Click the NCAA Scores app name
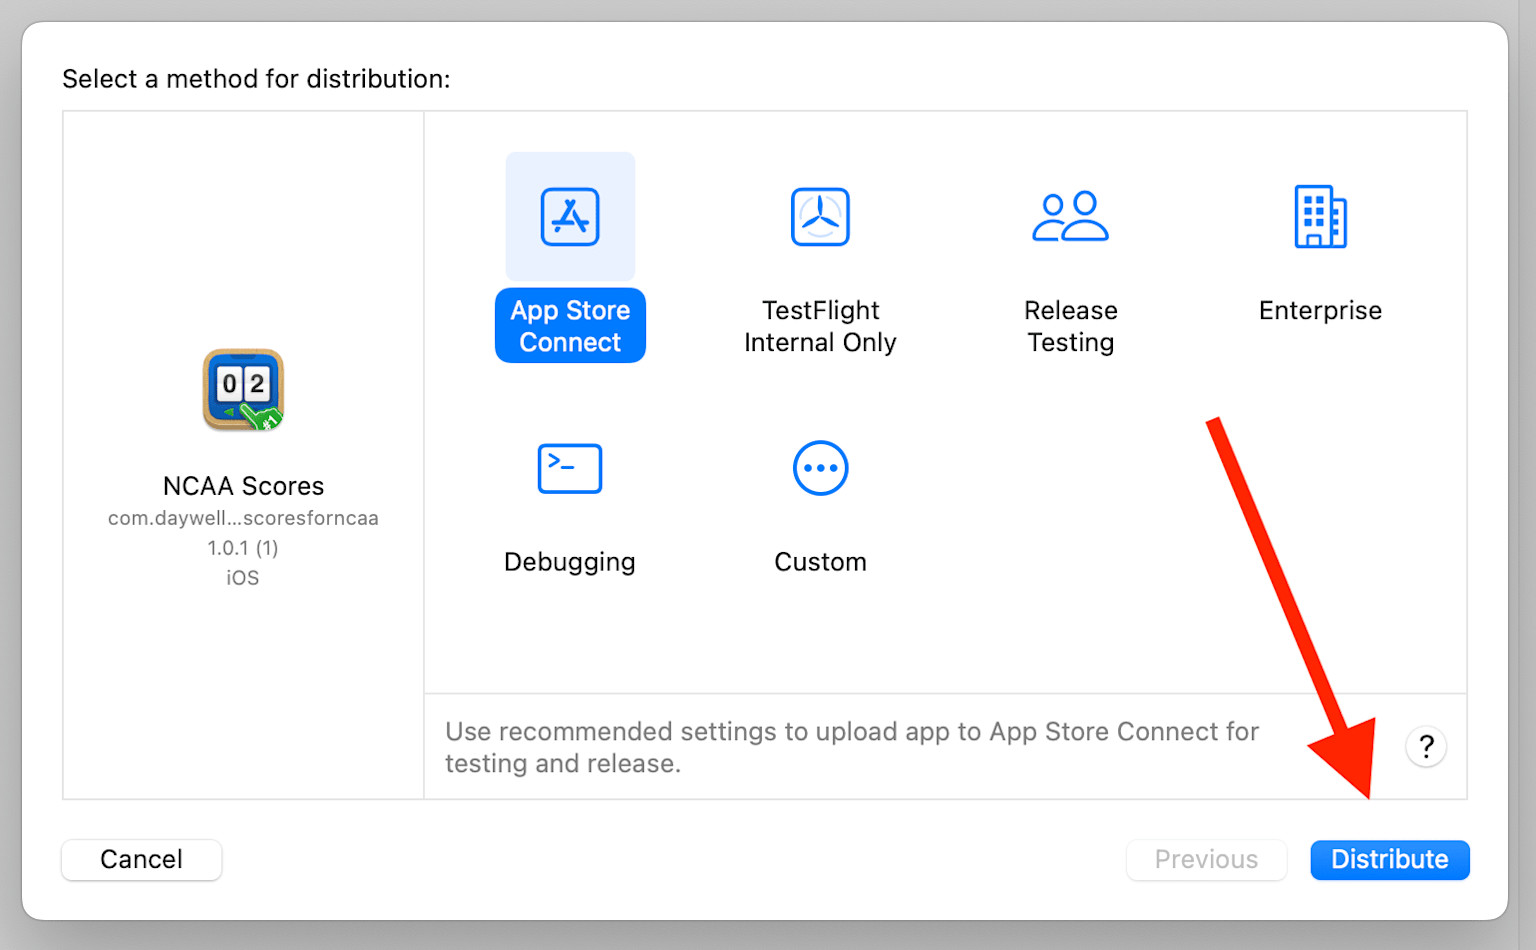Image resolution: width=1536 pixels, height=950 pixels. [x=243, y=486]
